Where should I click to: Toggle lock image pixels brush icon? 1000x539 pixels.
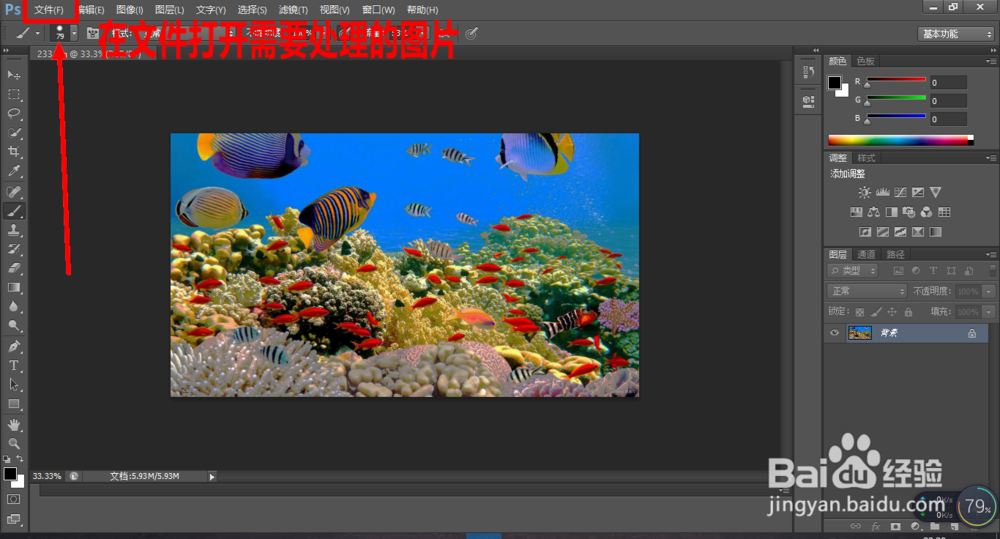point(876,312)
